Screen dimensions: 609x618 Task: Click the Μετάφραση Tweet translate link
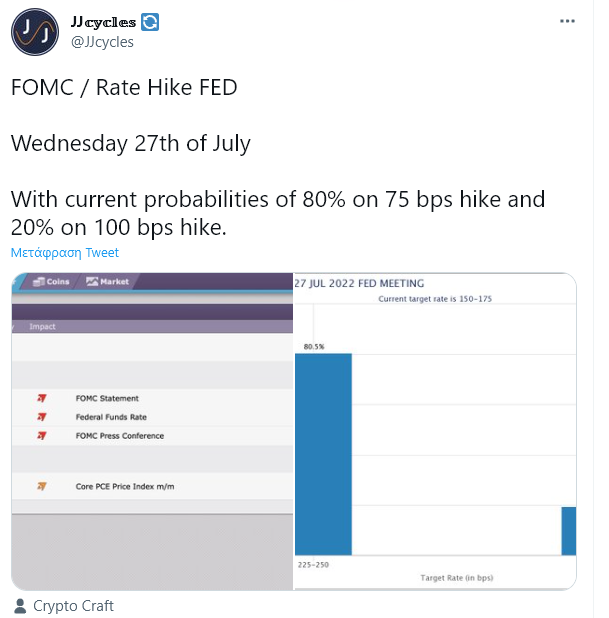point(65,252)
